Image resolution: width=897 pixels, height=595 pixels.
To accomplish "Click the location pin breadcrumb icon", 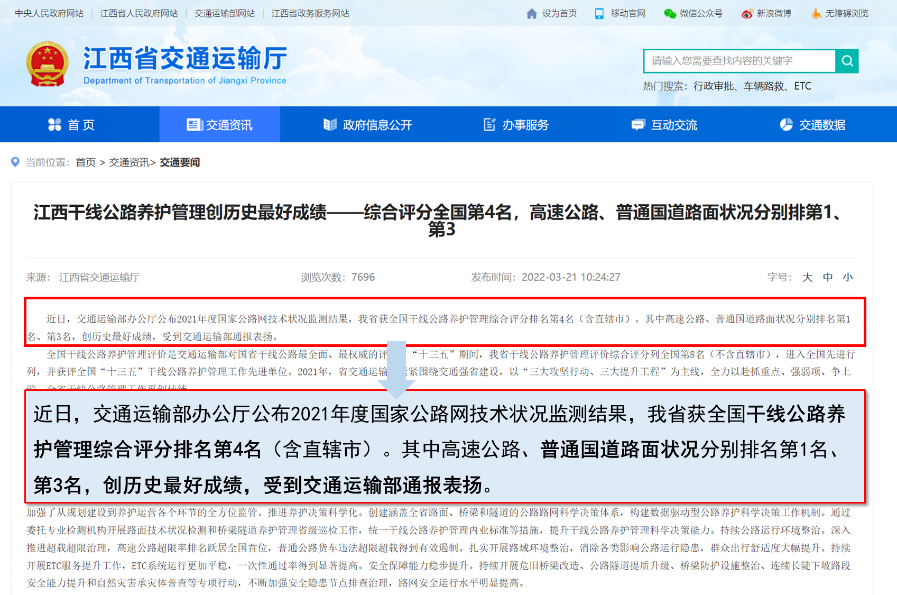I will [x=16, y=162].
